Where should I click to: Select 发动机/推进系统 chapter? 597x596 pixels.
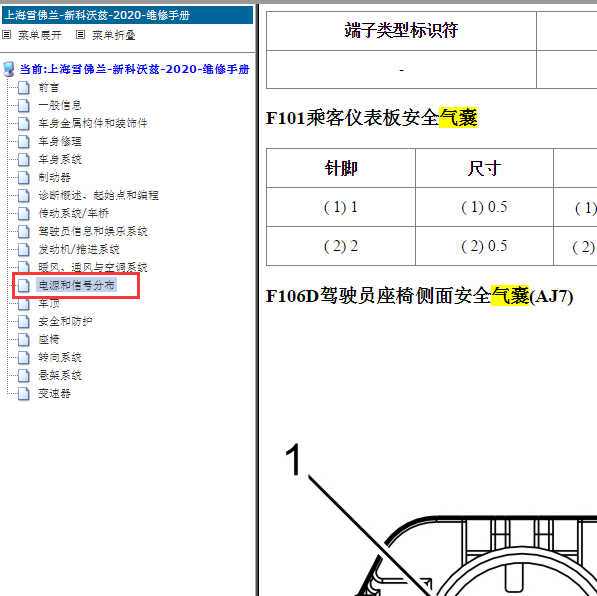79,249
